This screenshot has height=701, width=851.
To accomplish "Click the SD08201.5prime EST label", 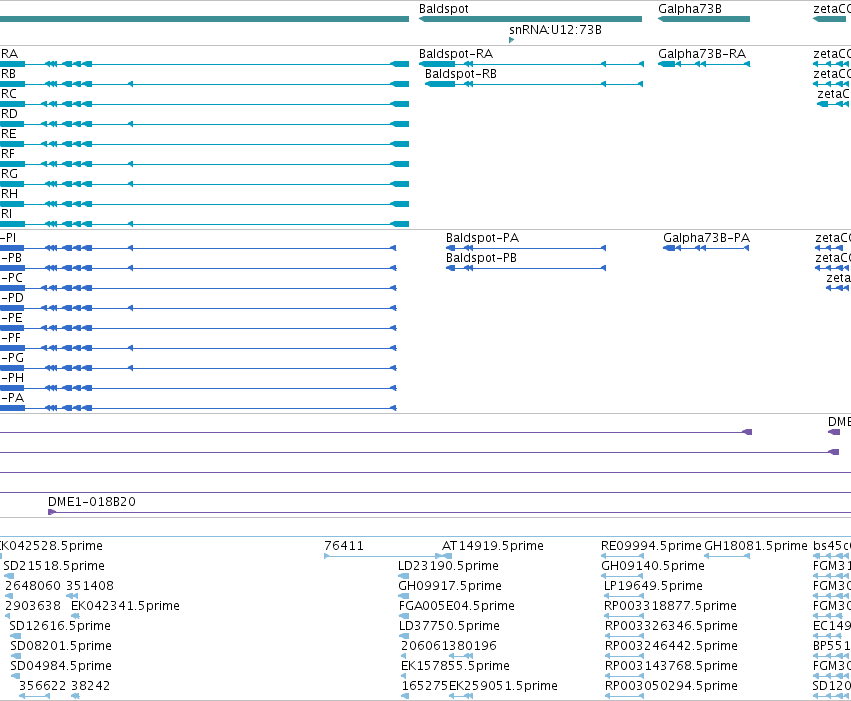I will (x=61, y=646).
